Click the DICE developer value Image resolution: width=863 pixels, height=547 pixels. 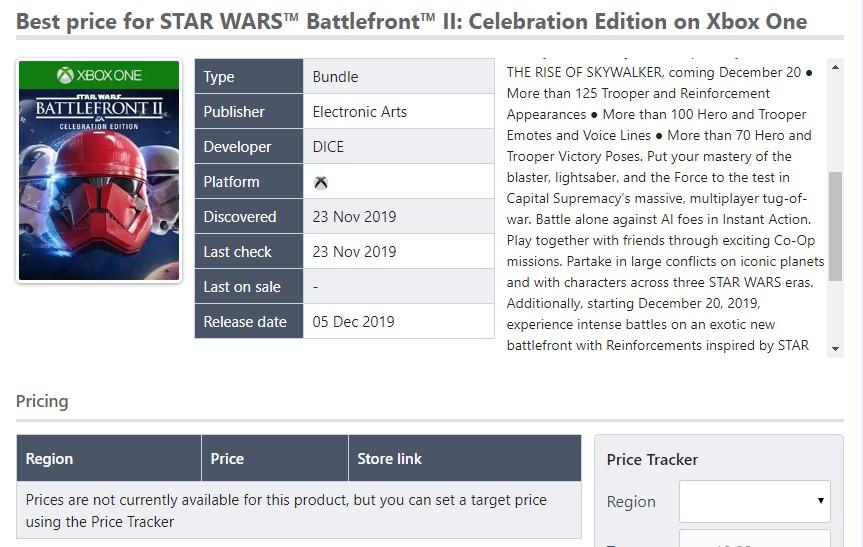click(x=328, y=147)
